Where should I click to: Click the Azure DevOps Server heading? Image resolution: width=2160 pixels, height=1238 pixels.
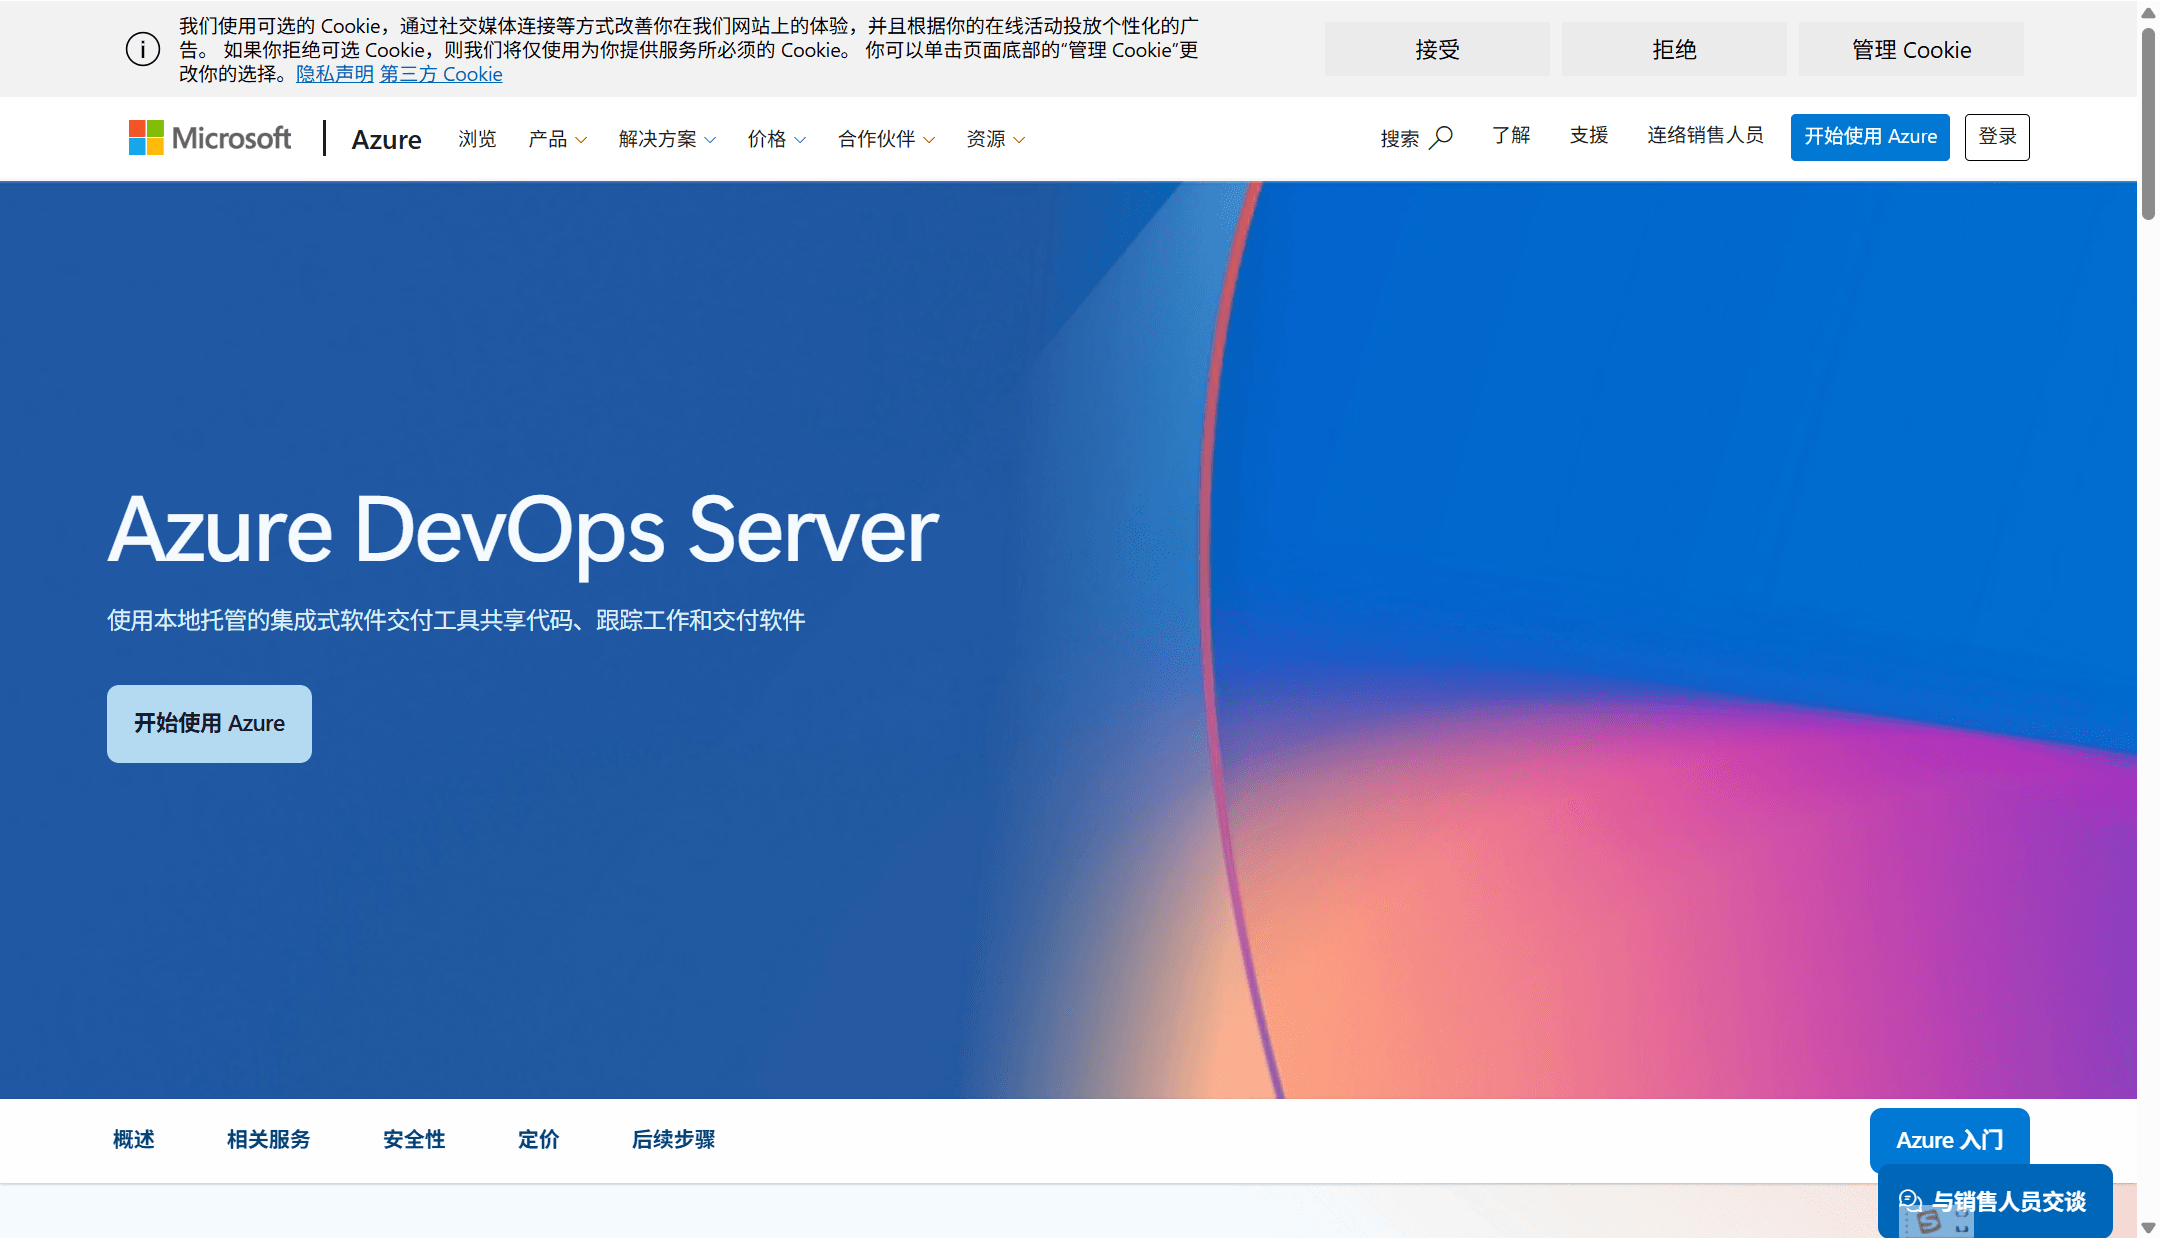point(523,532)
